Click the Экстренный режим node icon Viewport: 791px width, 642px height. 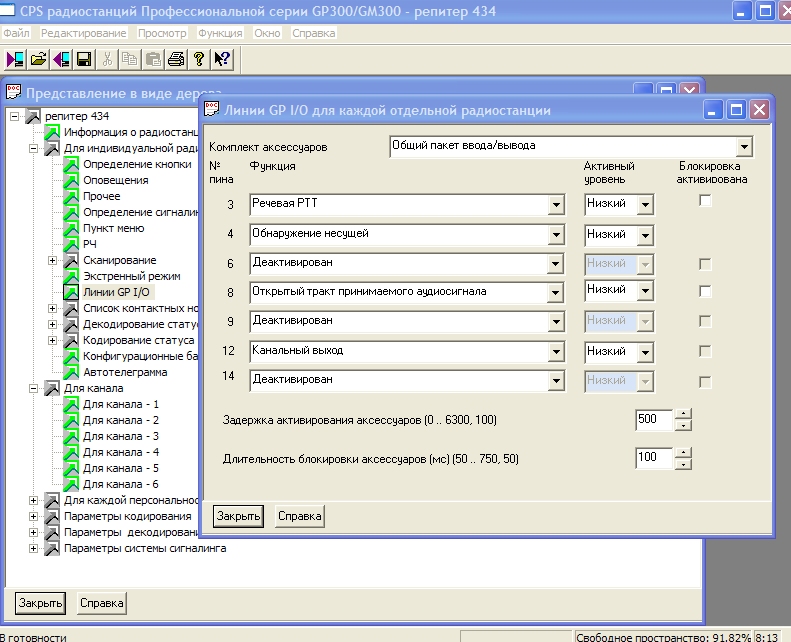[x=71, y=276]
